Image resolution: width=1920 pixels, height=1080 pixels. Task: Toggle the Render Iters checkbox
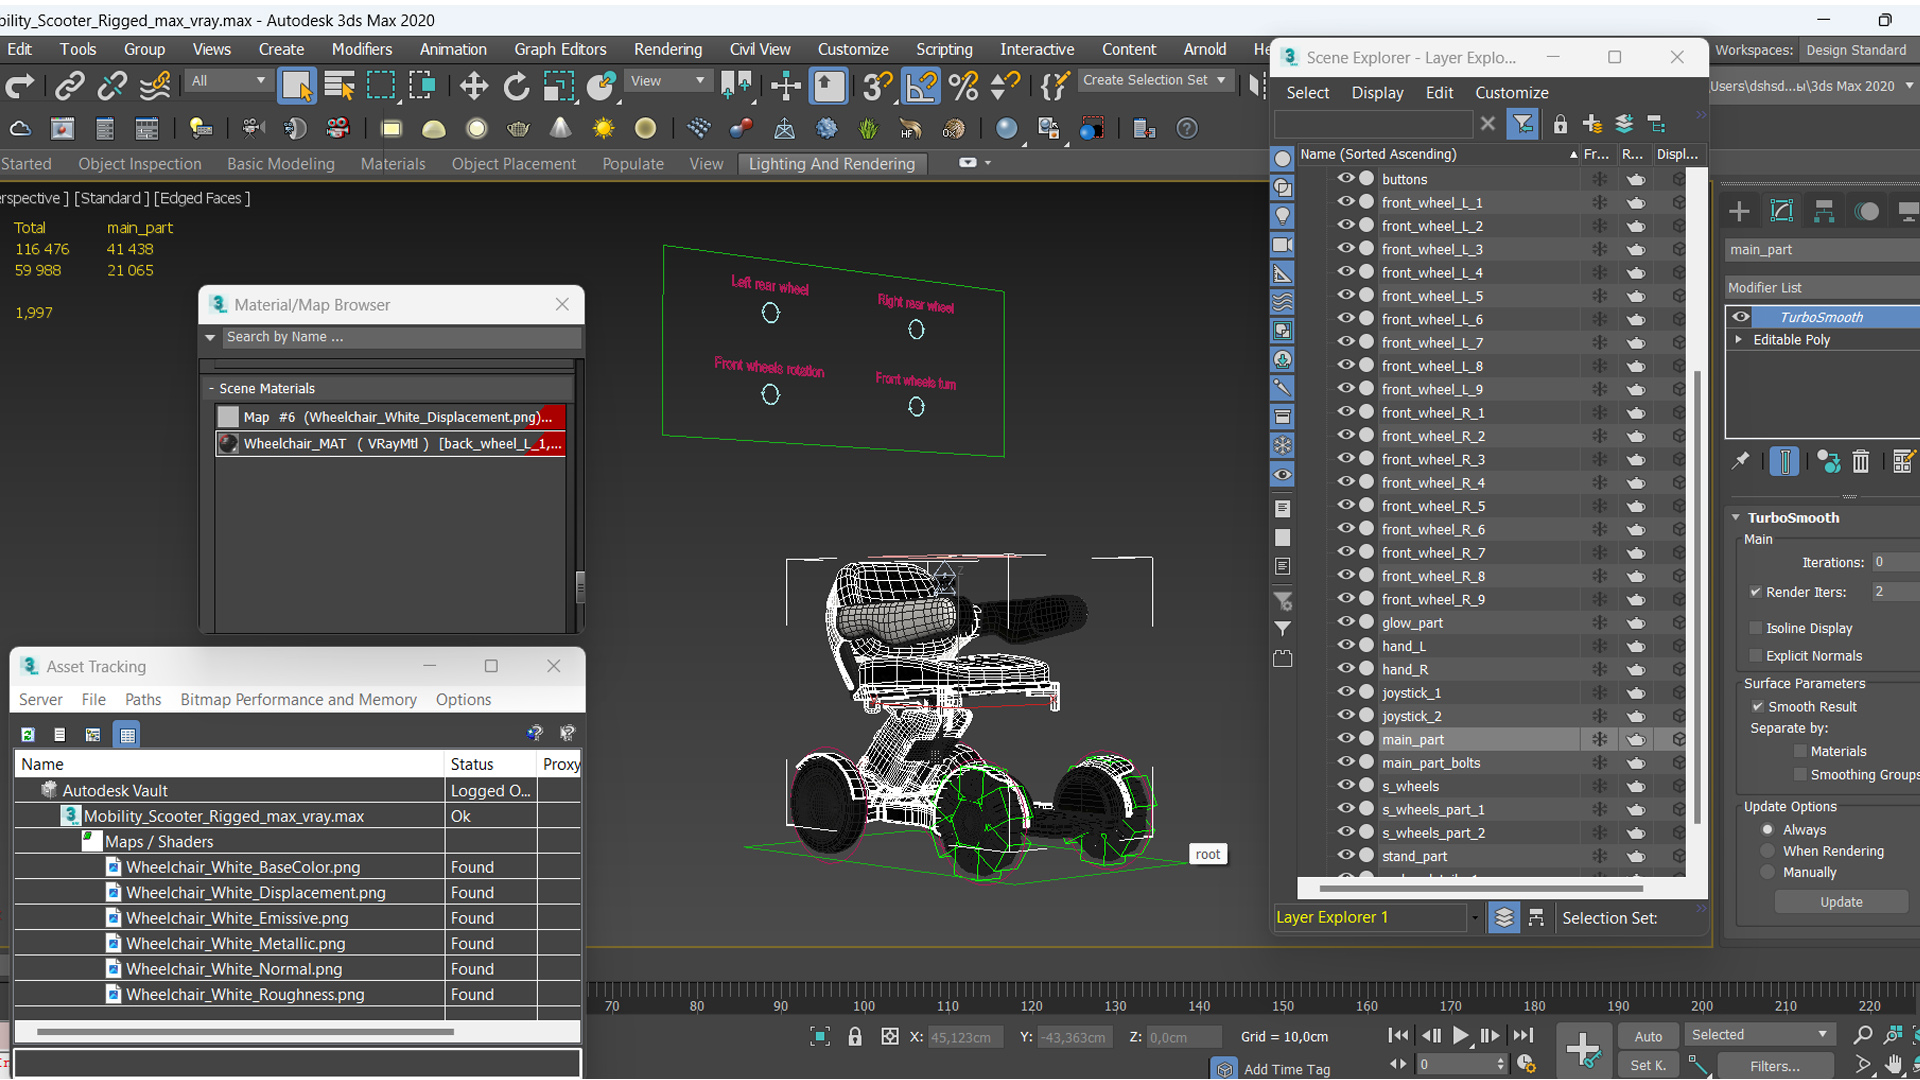click(x=1755, y=592)
